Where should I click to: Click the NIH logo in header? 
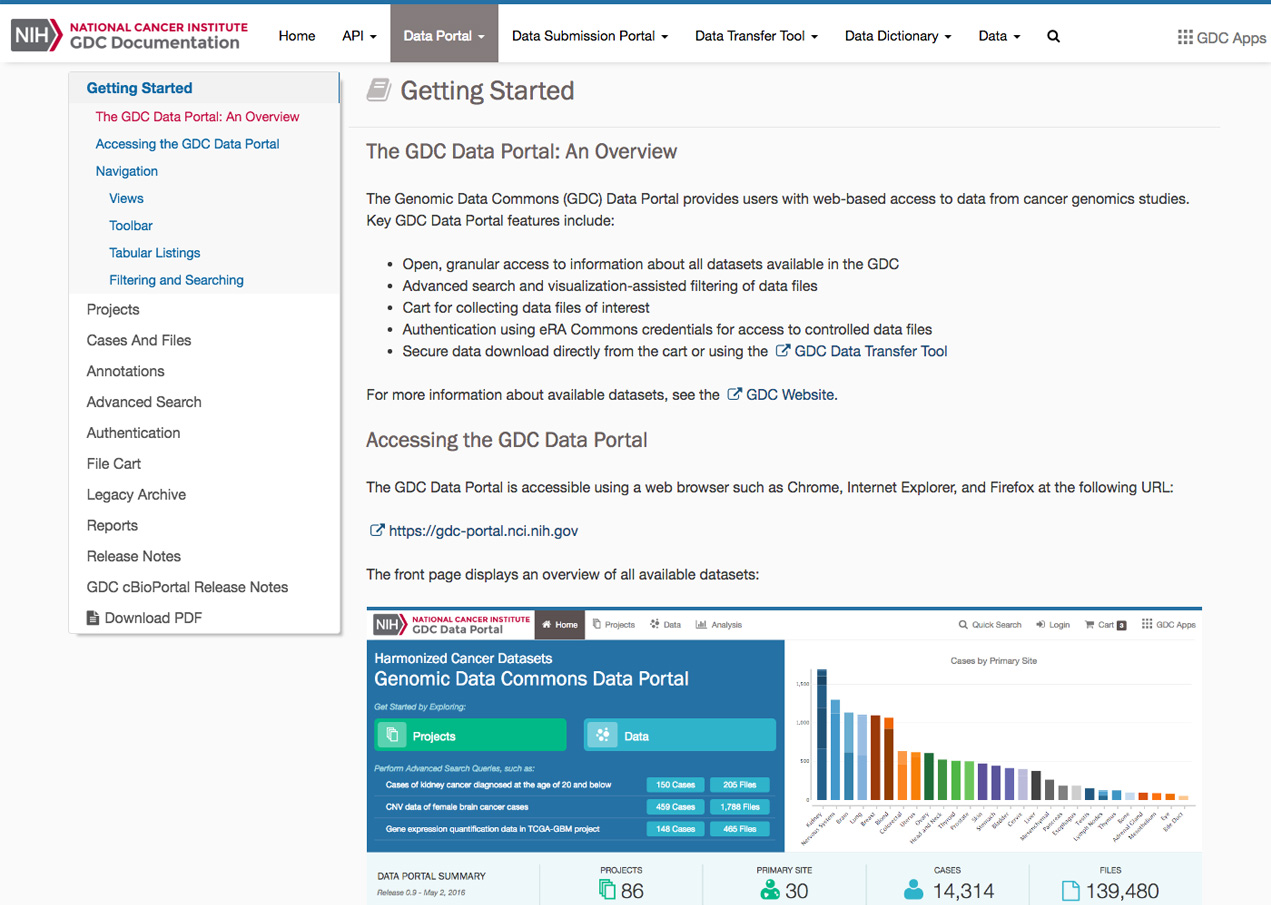(37, 35)
